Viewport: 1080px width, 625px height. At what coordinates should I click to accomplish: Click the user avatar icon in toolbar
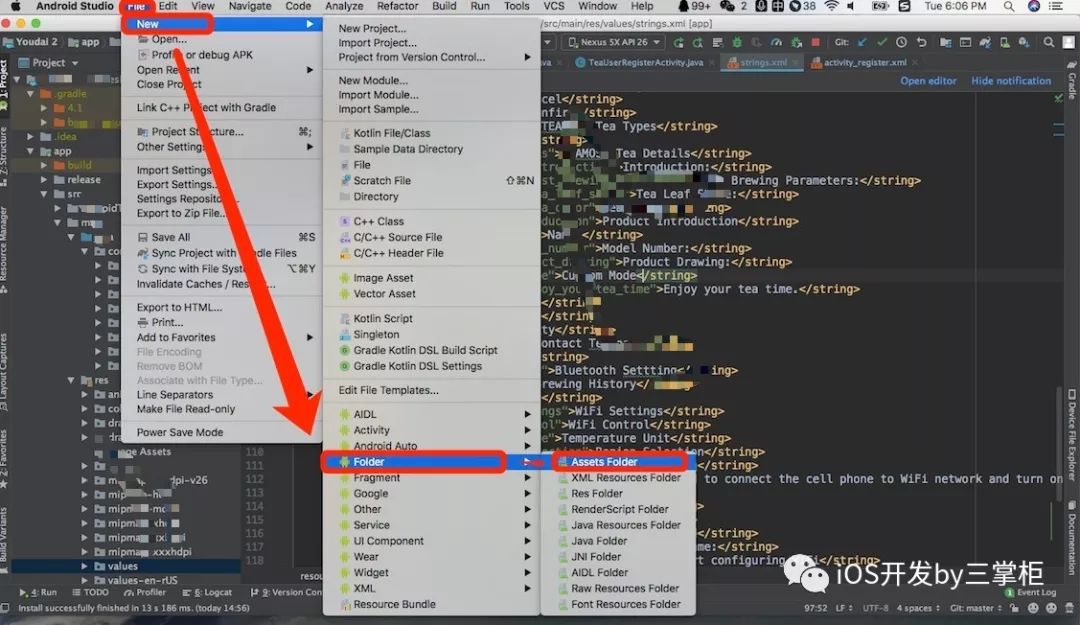[1069, 42]
